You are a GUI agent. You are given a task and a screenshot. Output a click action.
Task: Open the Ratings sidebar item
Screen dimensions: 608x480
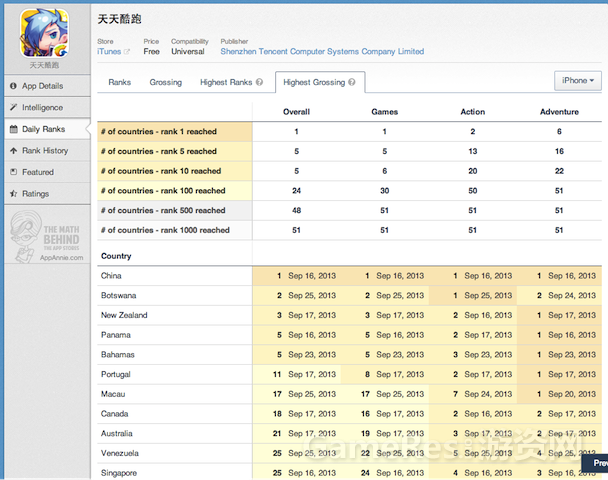[47, 193]
